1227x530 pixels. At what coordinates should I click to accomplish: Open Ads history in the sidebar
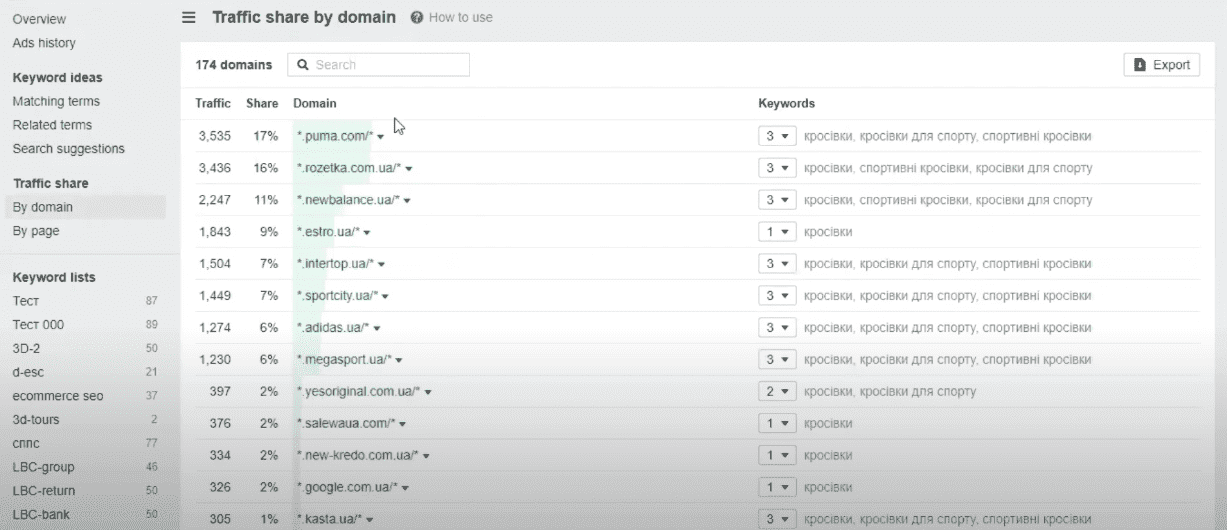44,43
